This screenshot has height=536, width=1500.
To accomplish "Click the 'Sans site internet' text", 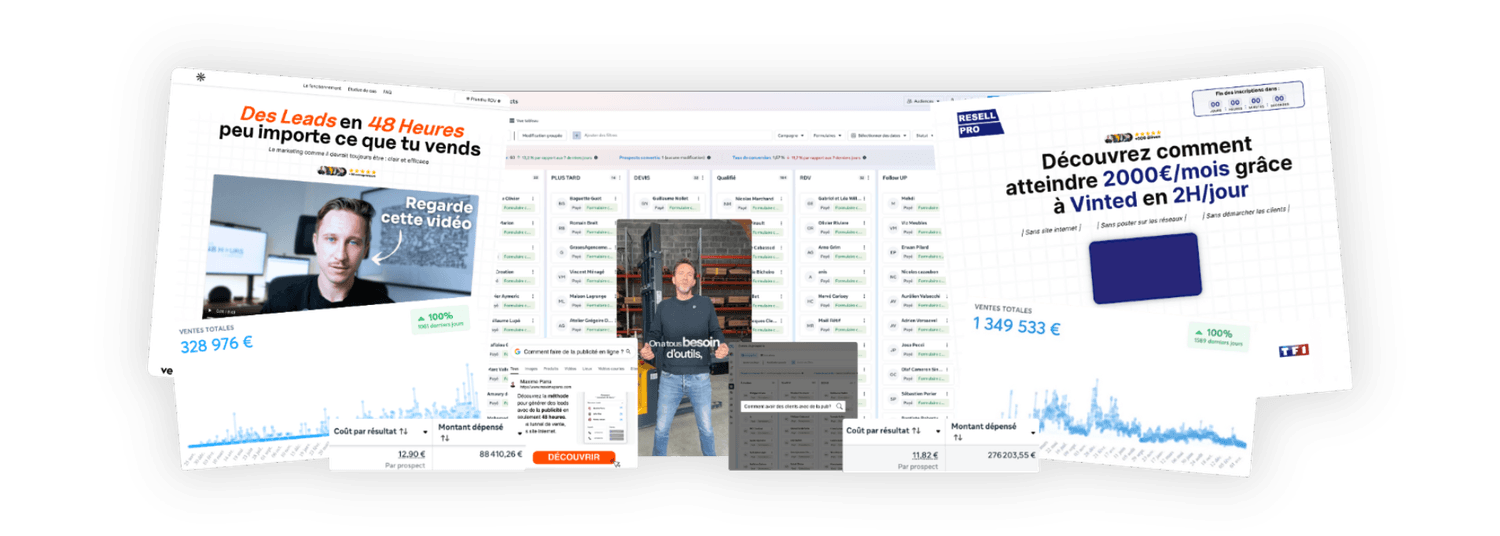I will [1053, 231].
